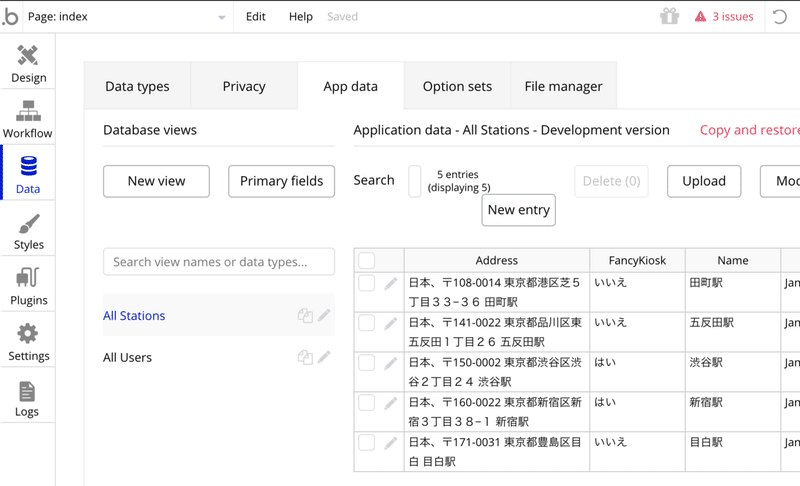Screen dimensions: 800x486
Task: Toggle the select-all header checkbox
Action: point(366,261)
